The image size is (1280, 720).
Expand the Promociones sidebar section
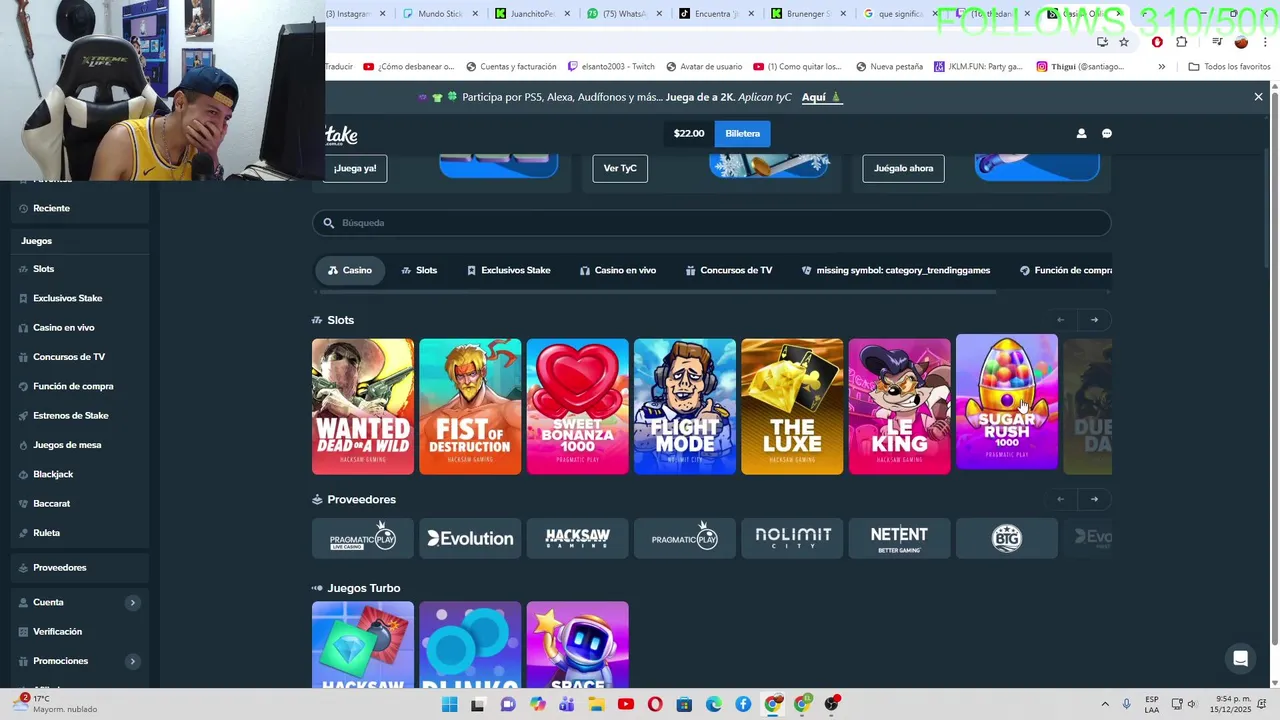click(132, 661)
